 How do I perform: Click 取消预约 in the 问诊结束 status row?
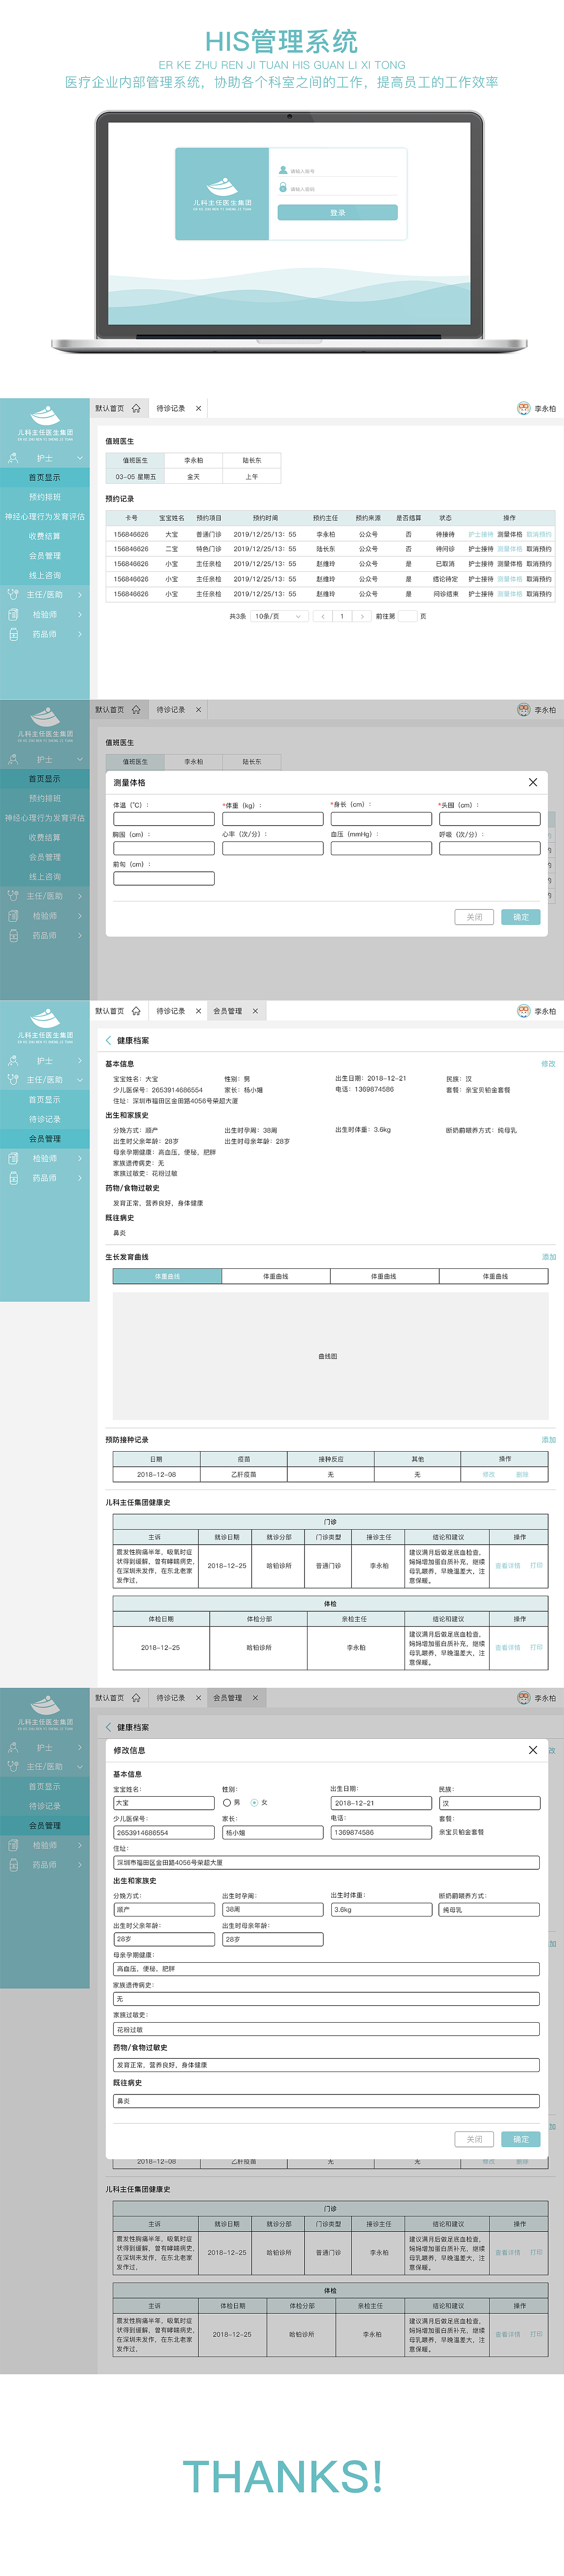pyautogui.click(x=539, y=594)
